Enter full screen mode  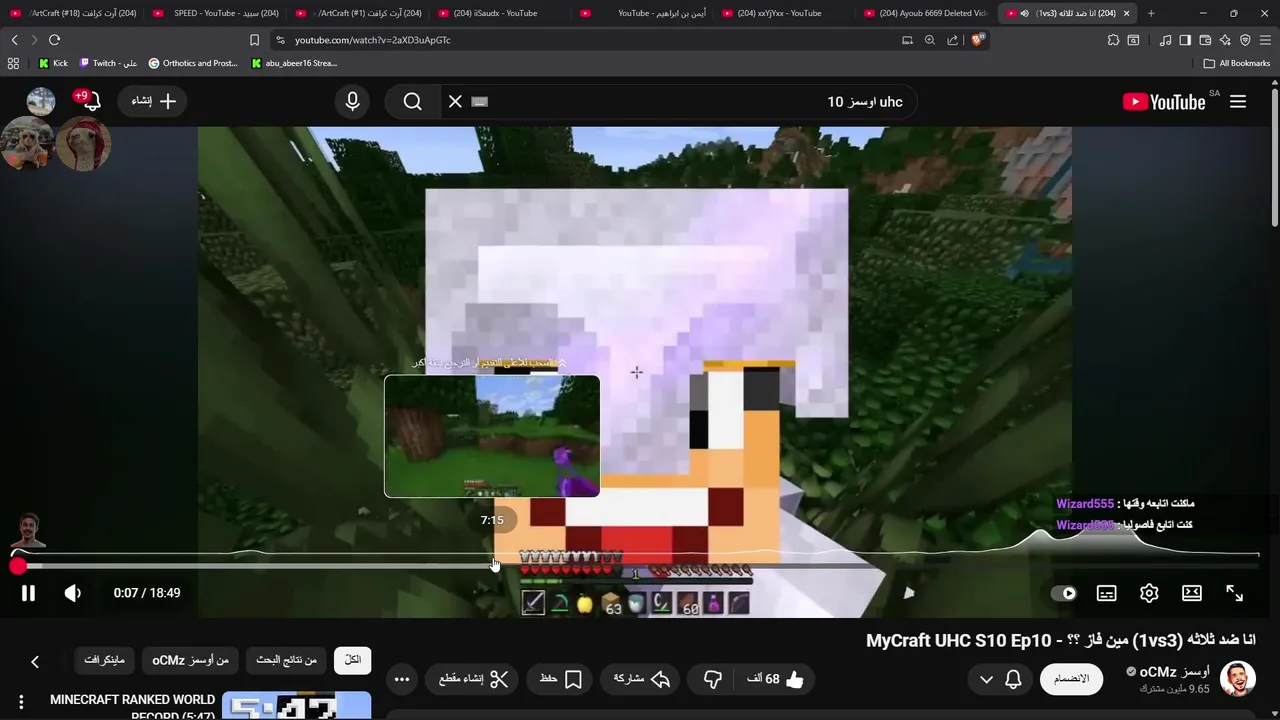(x=1235, y=593)
